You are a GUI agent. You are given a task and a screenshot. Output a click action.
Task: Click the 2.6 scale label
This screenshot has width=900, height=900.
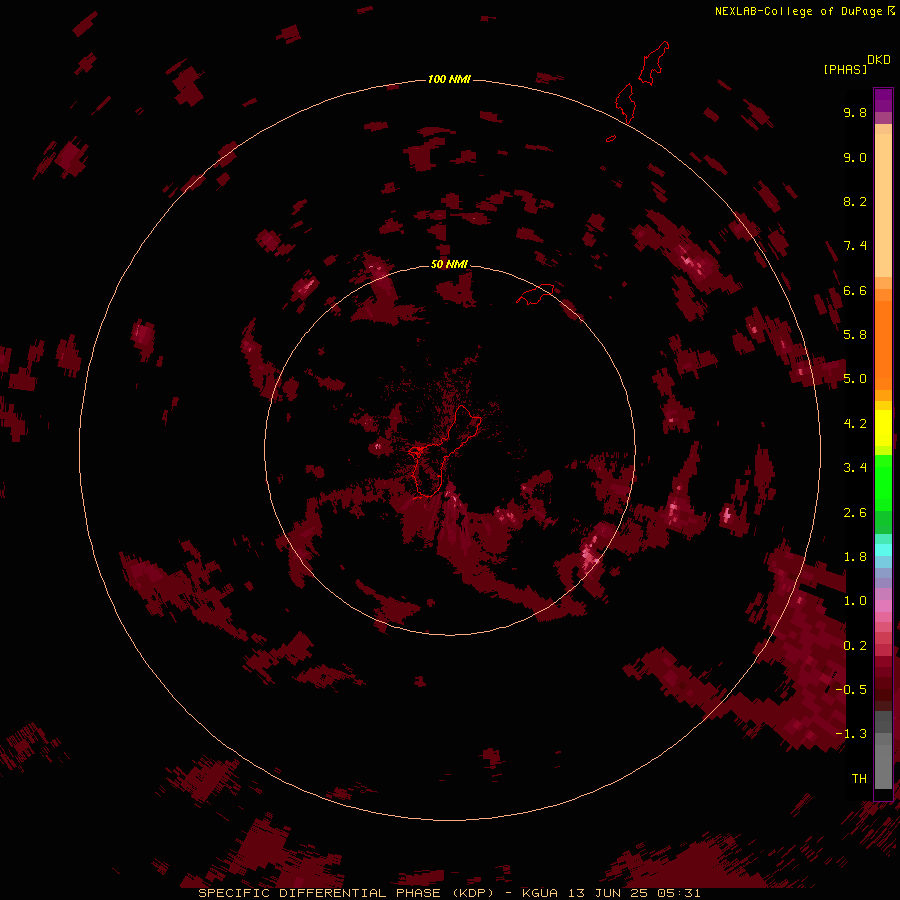[x=855, y=512]
